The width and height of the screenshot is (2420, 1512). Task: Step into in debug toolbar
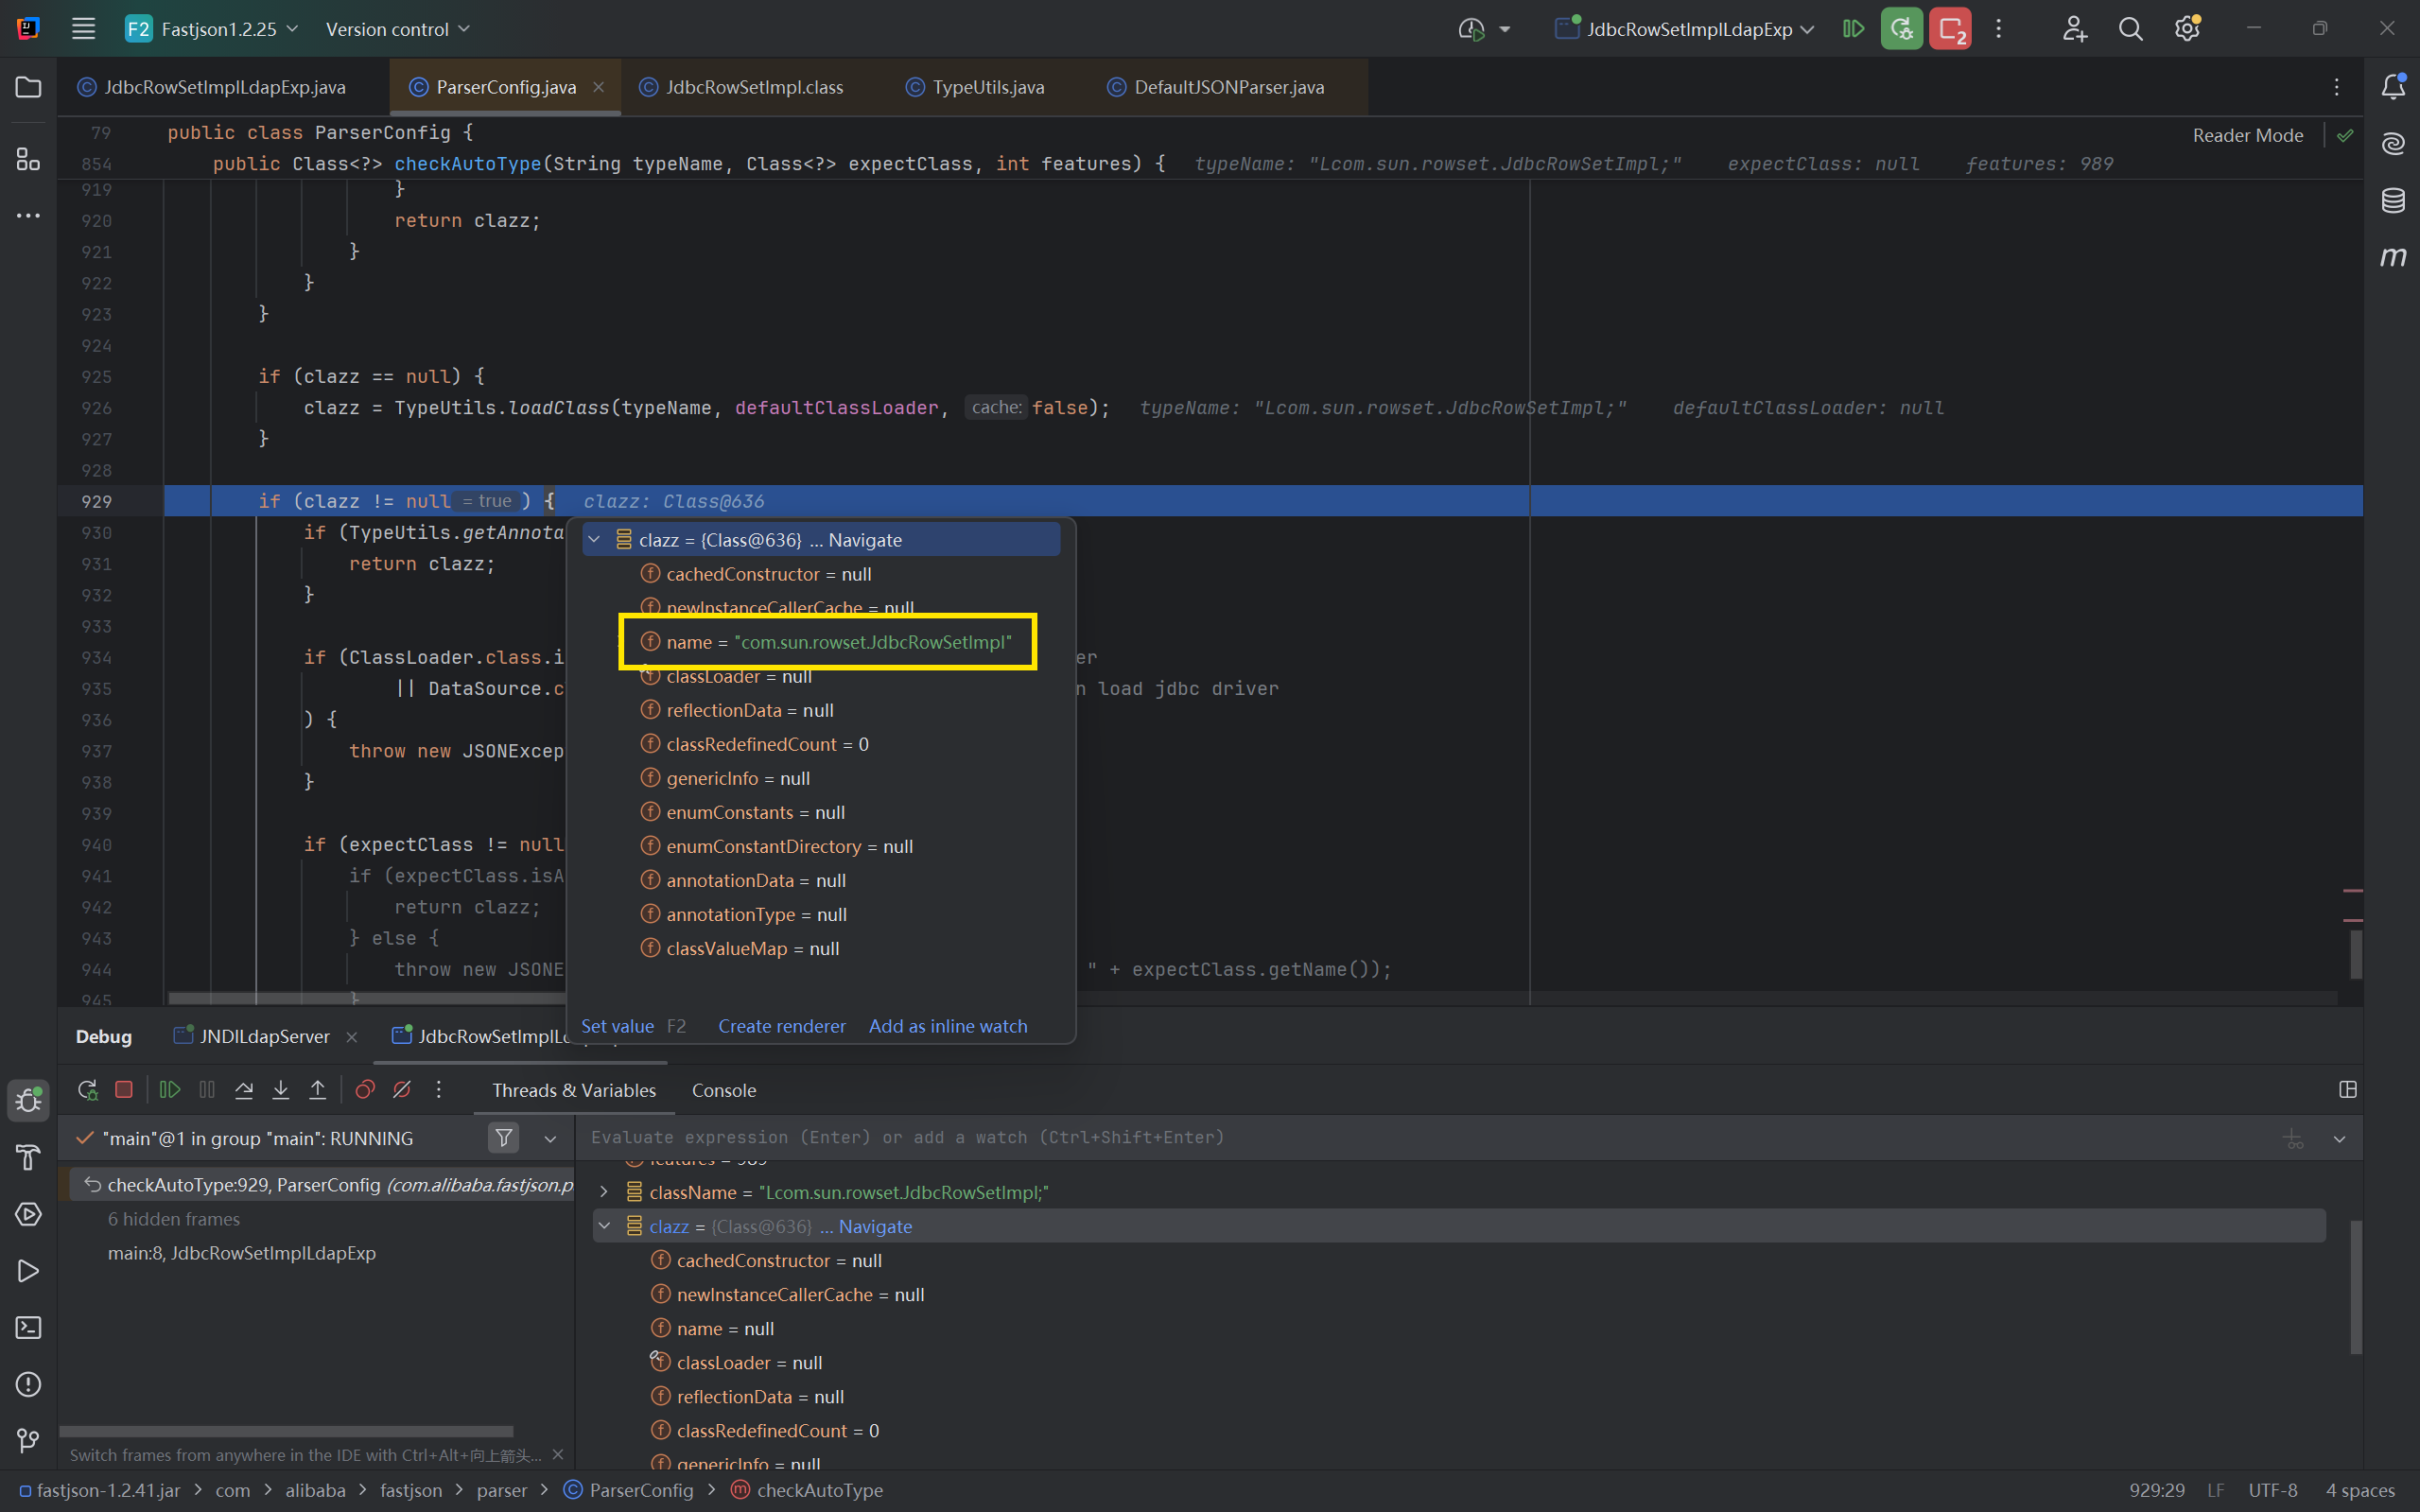coord(281,1090)
